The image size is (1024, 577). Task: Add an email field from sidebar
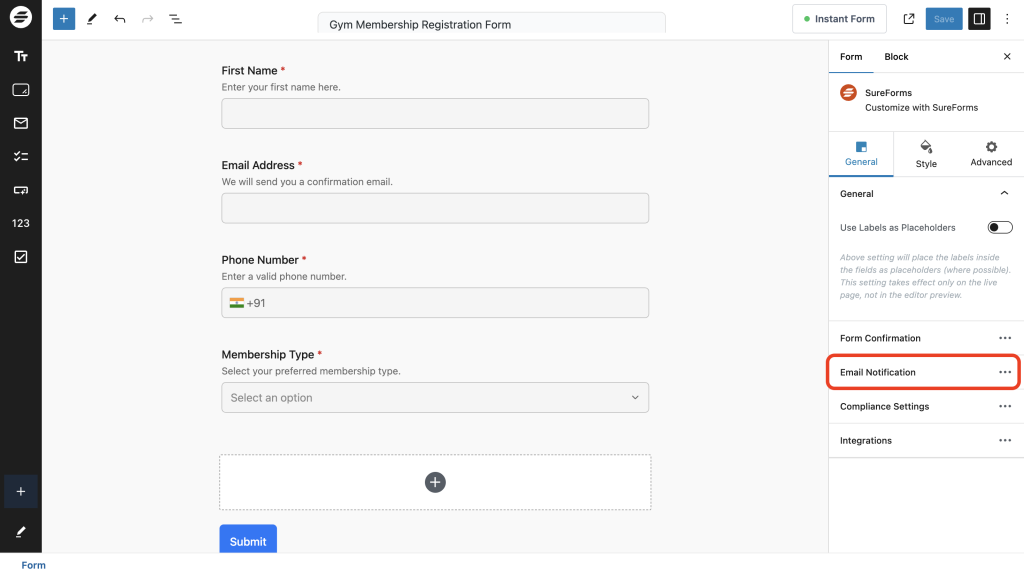(20, 123)
